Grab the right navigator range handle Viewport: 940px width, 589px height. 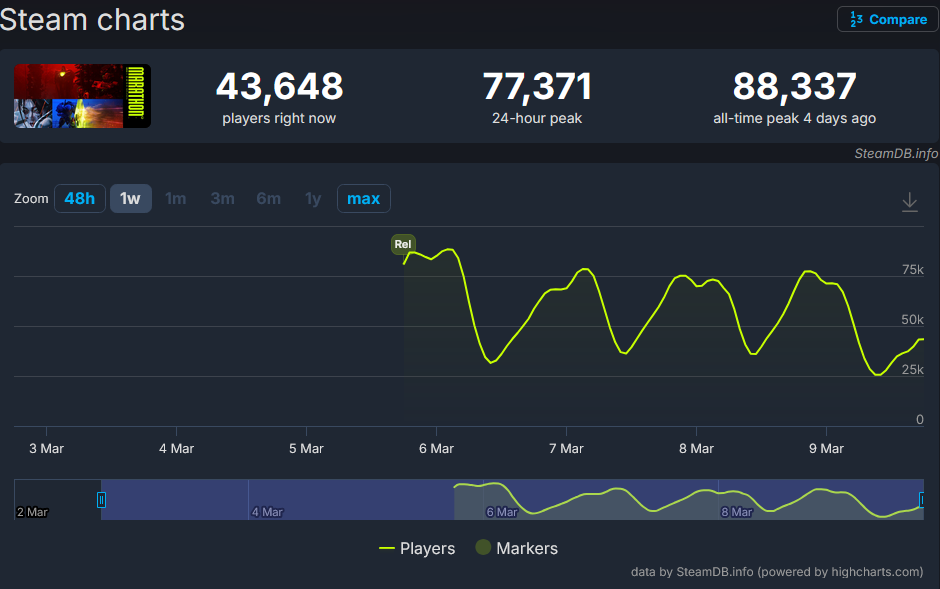[923, 500]
